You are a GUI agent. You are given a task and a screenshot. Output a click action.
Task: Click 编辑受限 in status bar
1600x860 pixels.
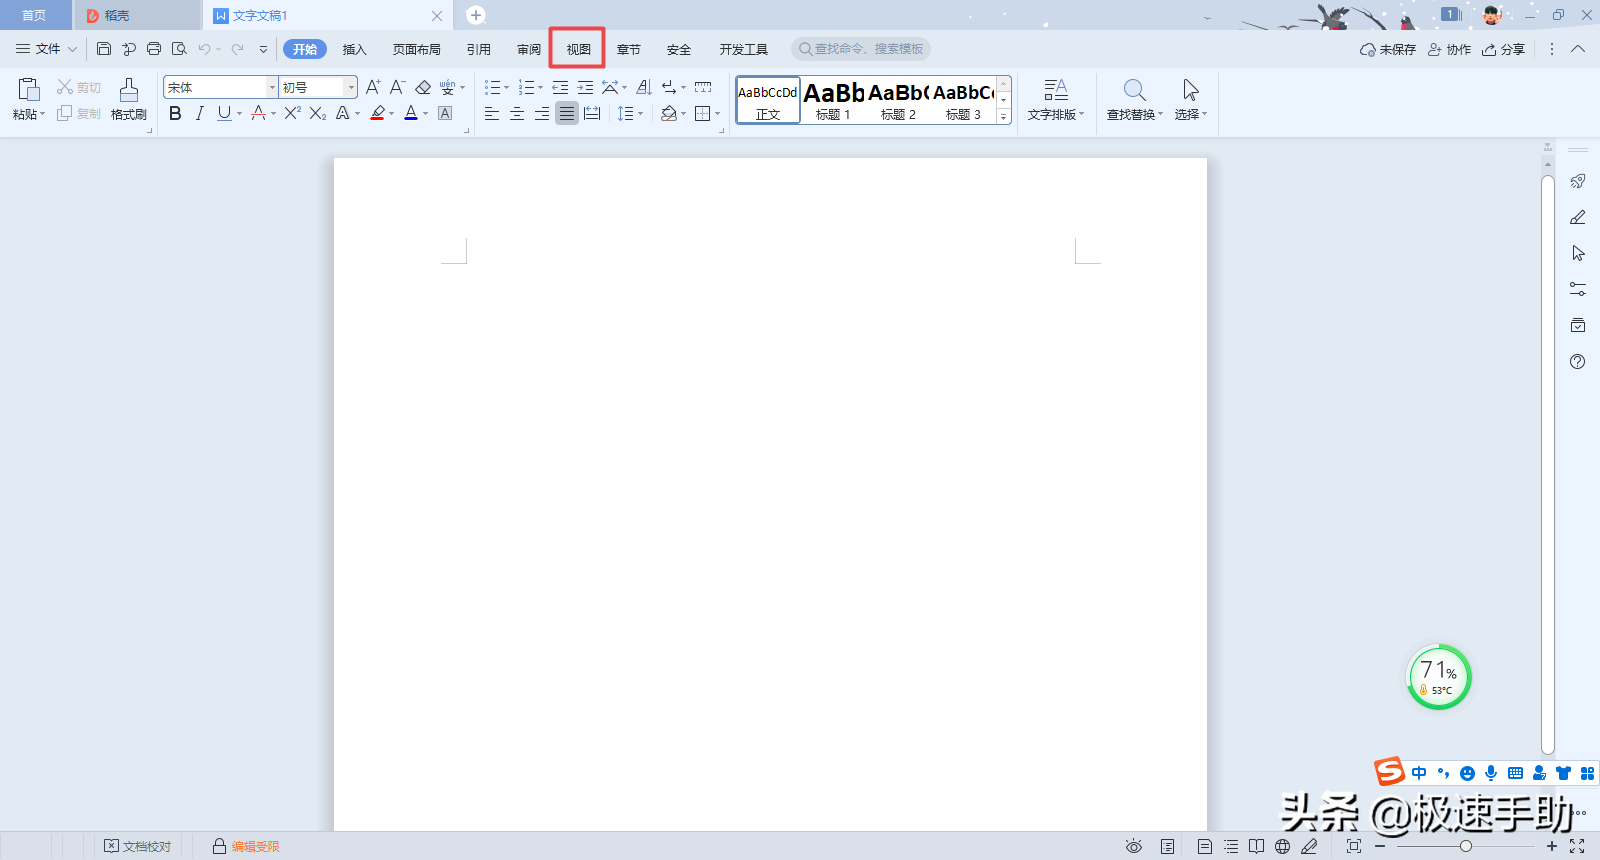click(246, 846)
